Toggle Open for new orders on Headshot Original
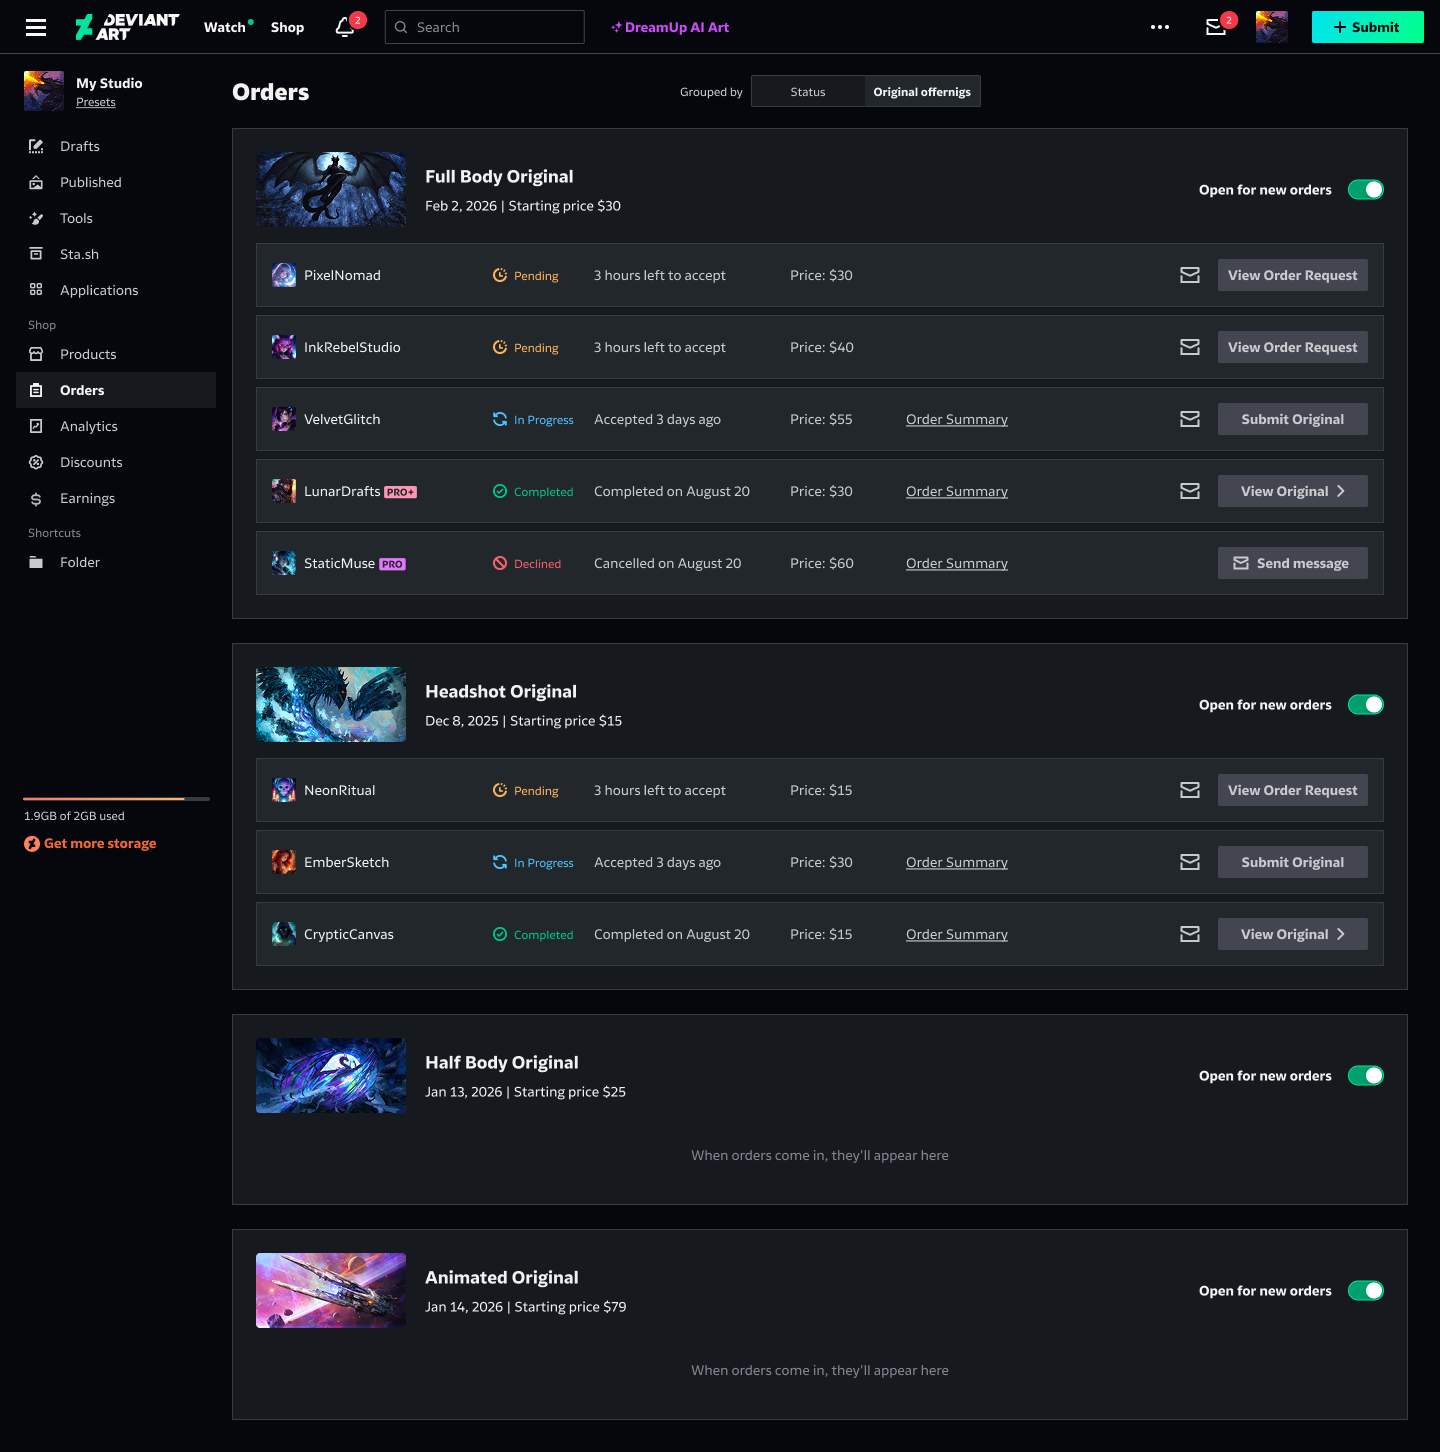The height and width of the screenshot is (1452, 1440). pyautogui.click(x=1366, y=705)
